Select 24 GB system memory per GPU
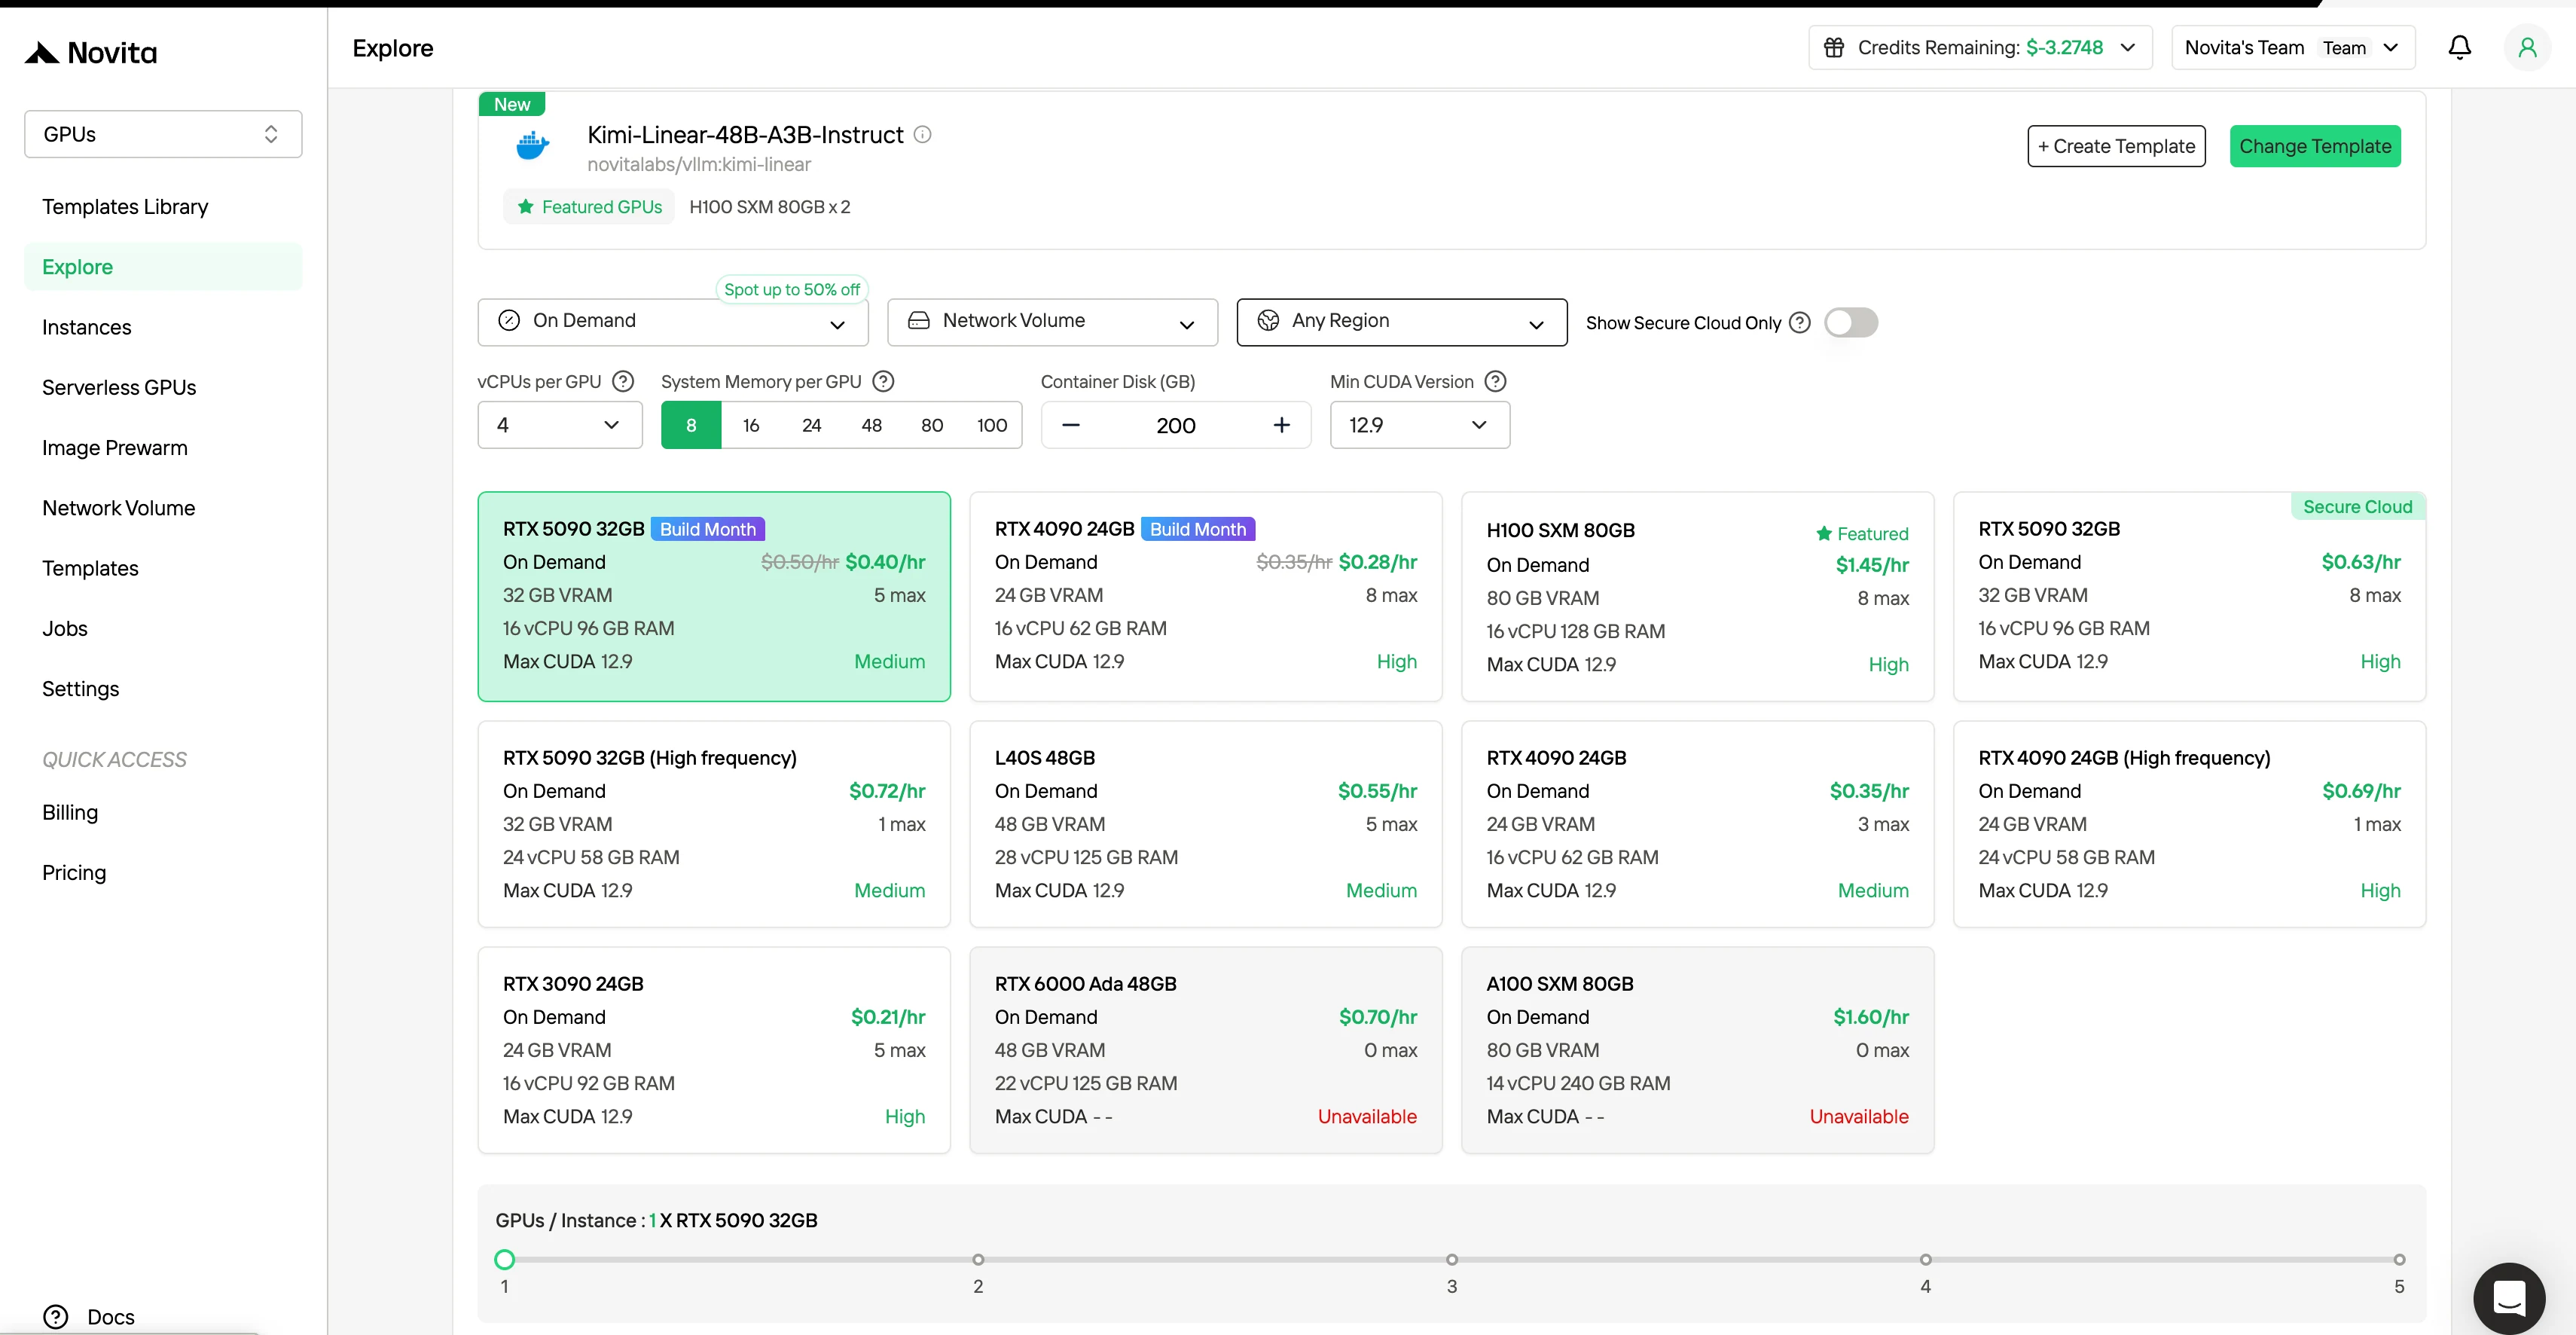The width and height of the screenshot is (2576, 1335). 811,425
